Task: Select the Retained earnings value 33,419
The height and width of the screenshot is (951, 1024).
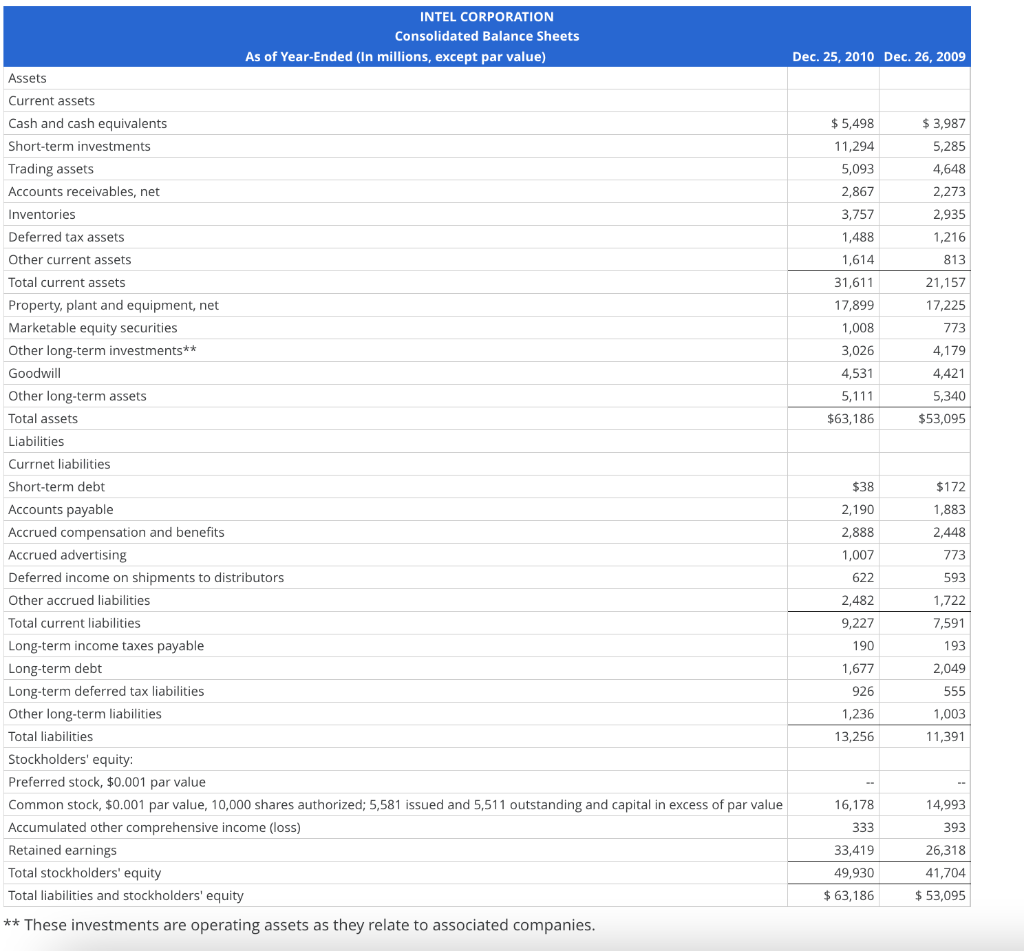Action: 853,850
